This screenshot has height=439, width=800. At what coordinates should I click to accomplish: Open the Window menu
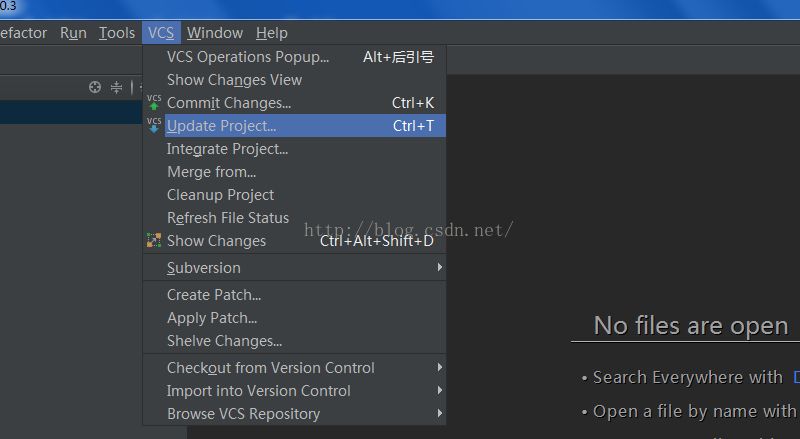tap(214, 33)
